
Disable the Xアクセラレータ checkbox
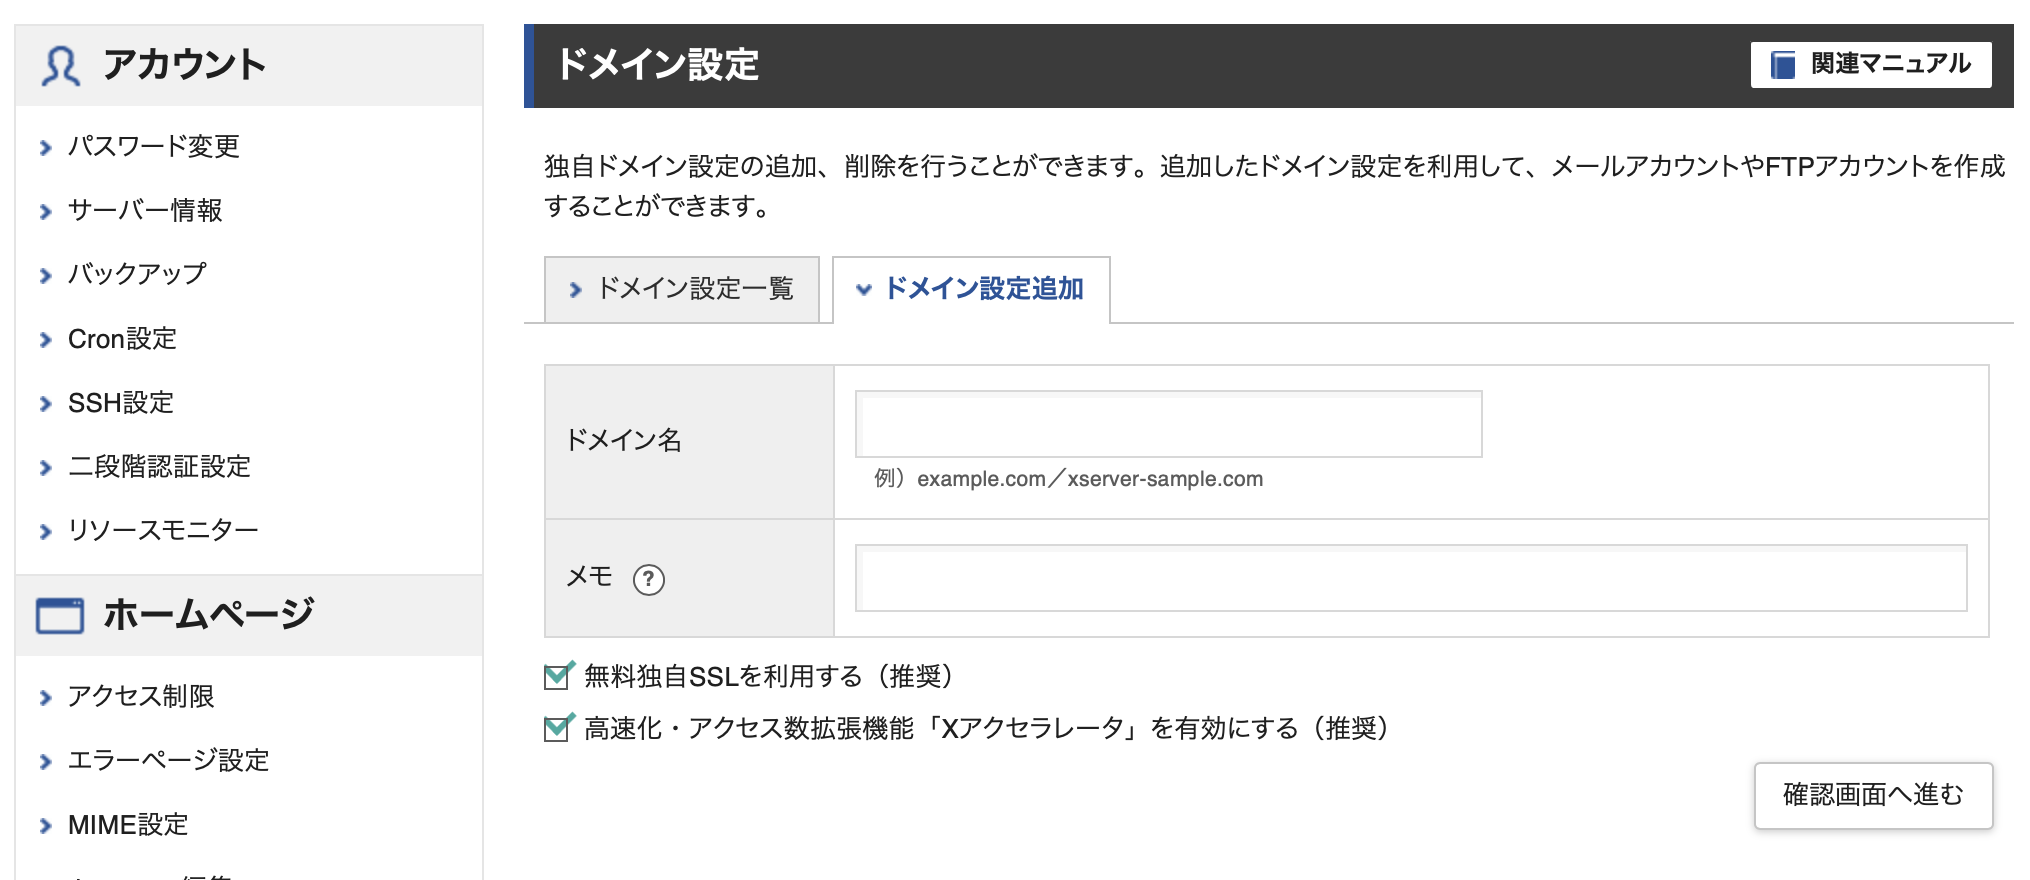(557, 729)
